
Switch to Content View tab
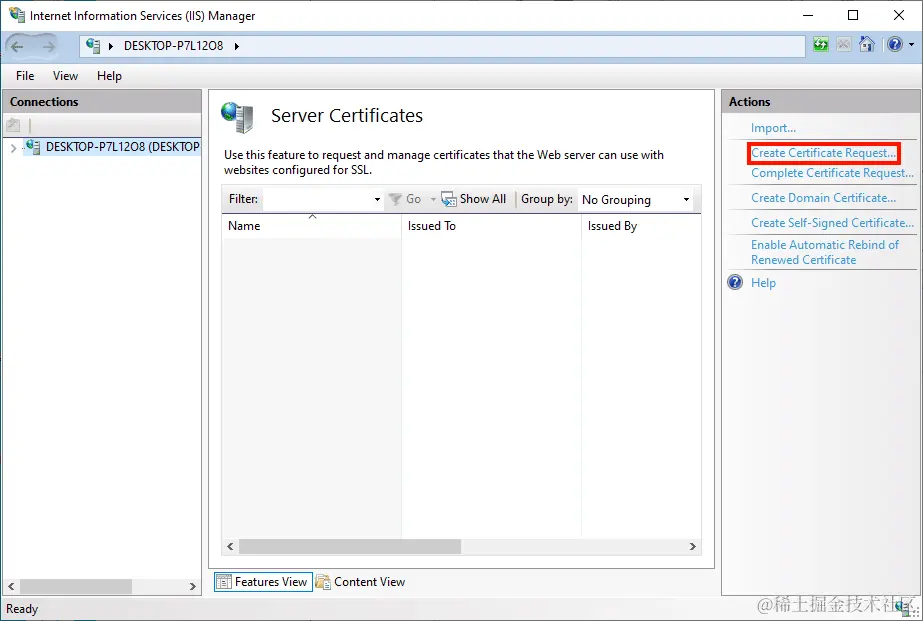point(361,582)
